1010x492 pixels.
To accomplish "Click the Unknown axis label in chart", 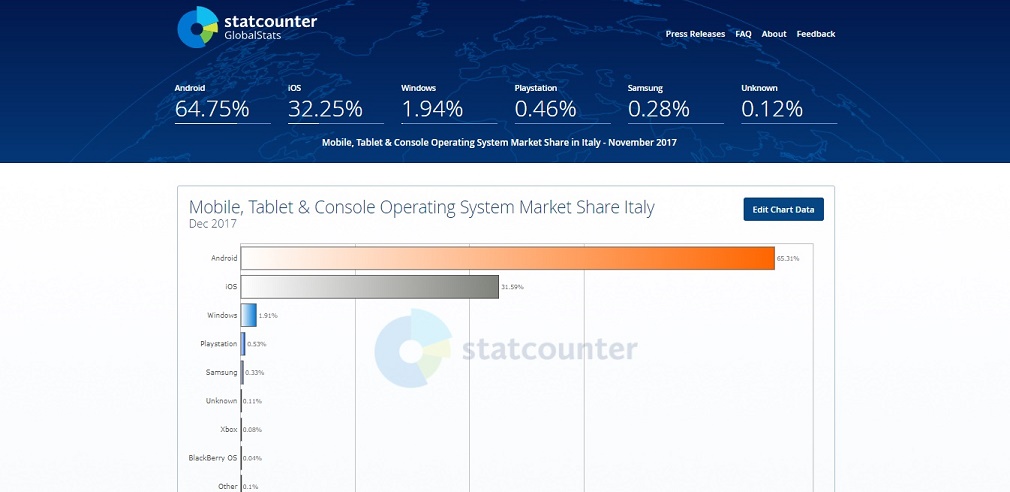I will [x=222, y=401].
